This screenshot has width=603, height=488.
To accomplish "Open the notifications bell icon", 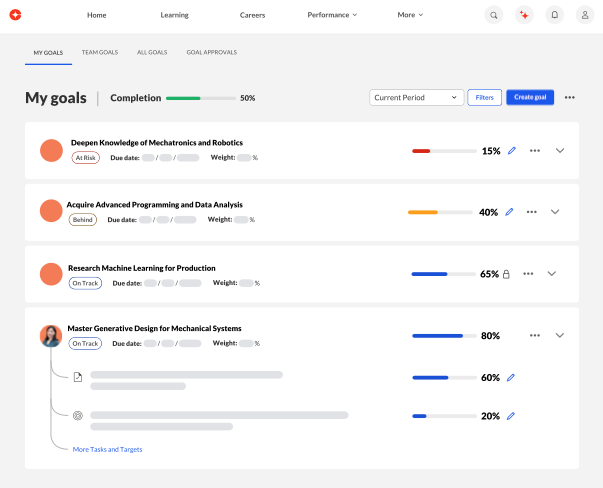I will (555, 15).
